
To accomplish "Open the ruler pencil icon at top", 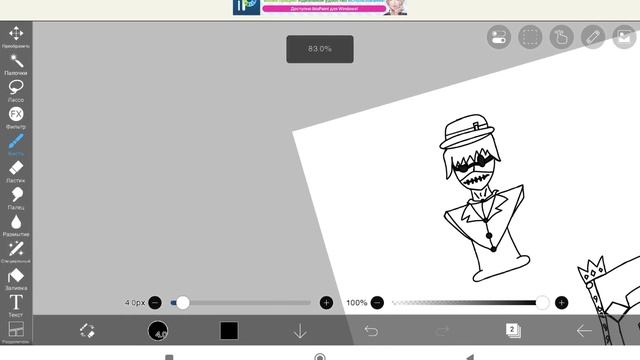I will [x=593, y=37].
